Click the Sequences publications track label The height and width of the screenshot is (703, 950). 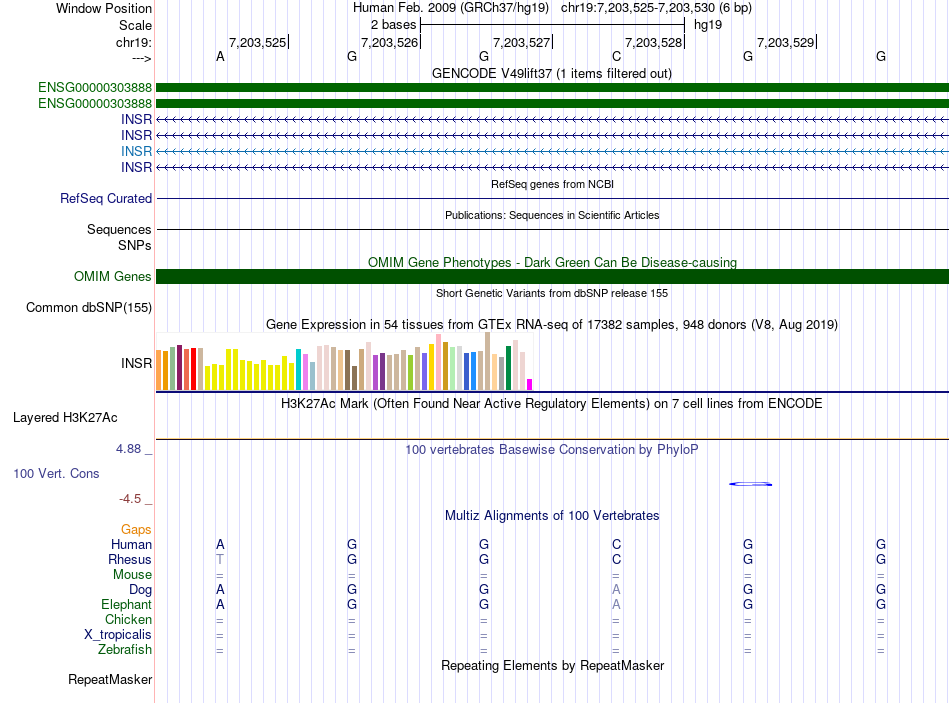(x=119, y=229)
